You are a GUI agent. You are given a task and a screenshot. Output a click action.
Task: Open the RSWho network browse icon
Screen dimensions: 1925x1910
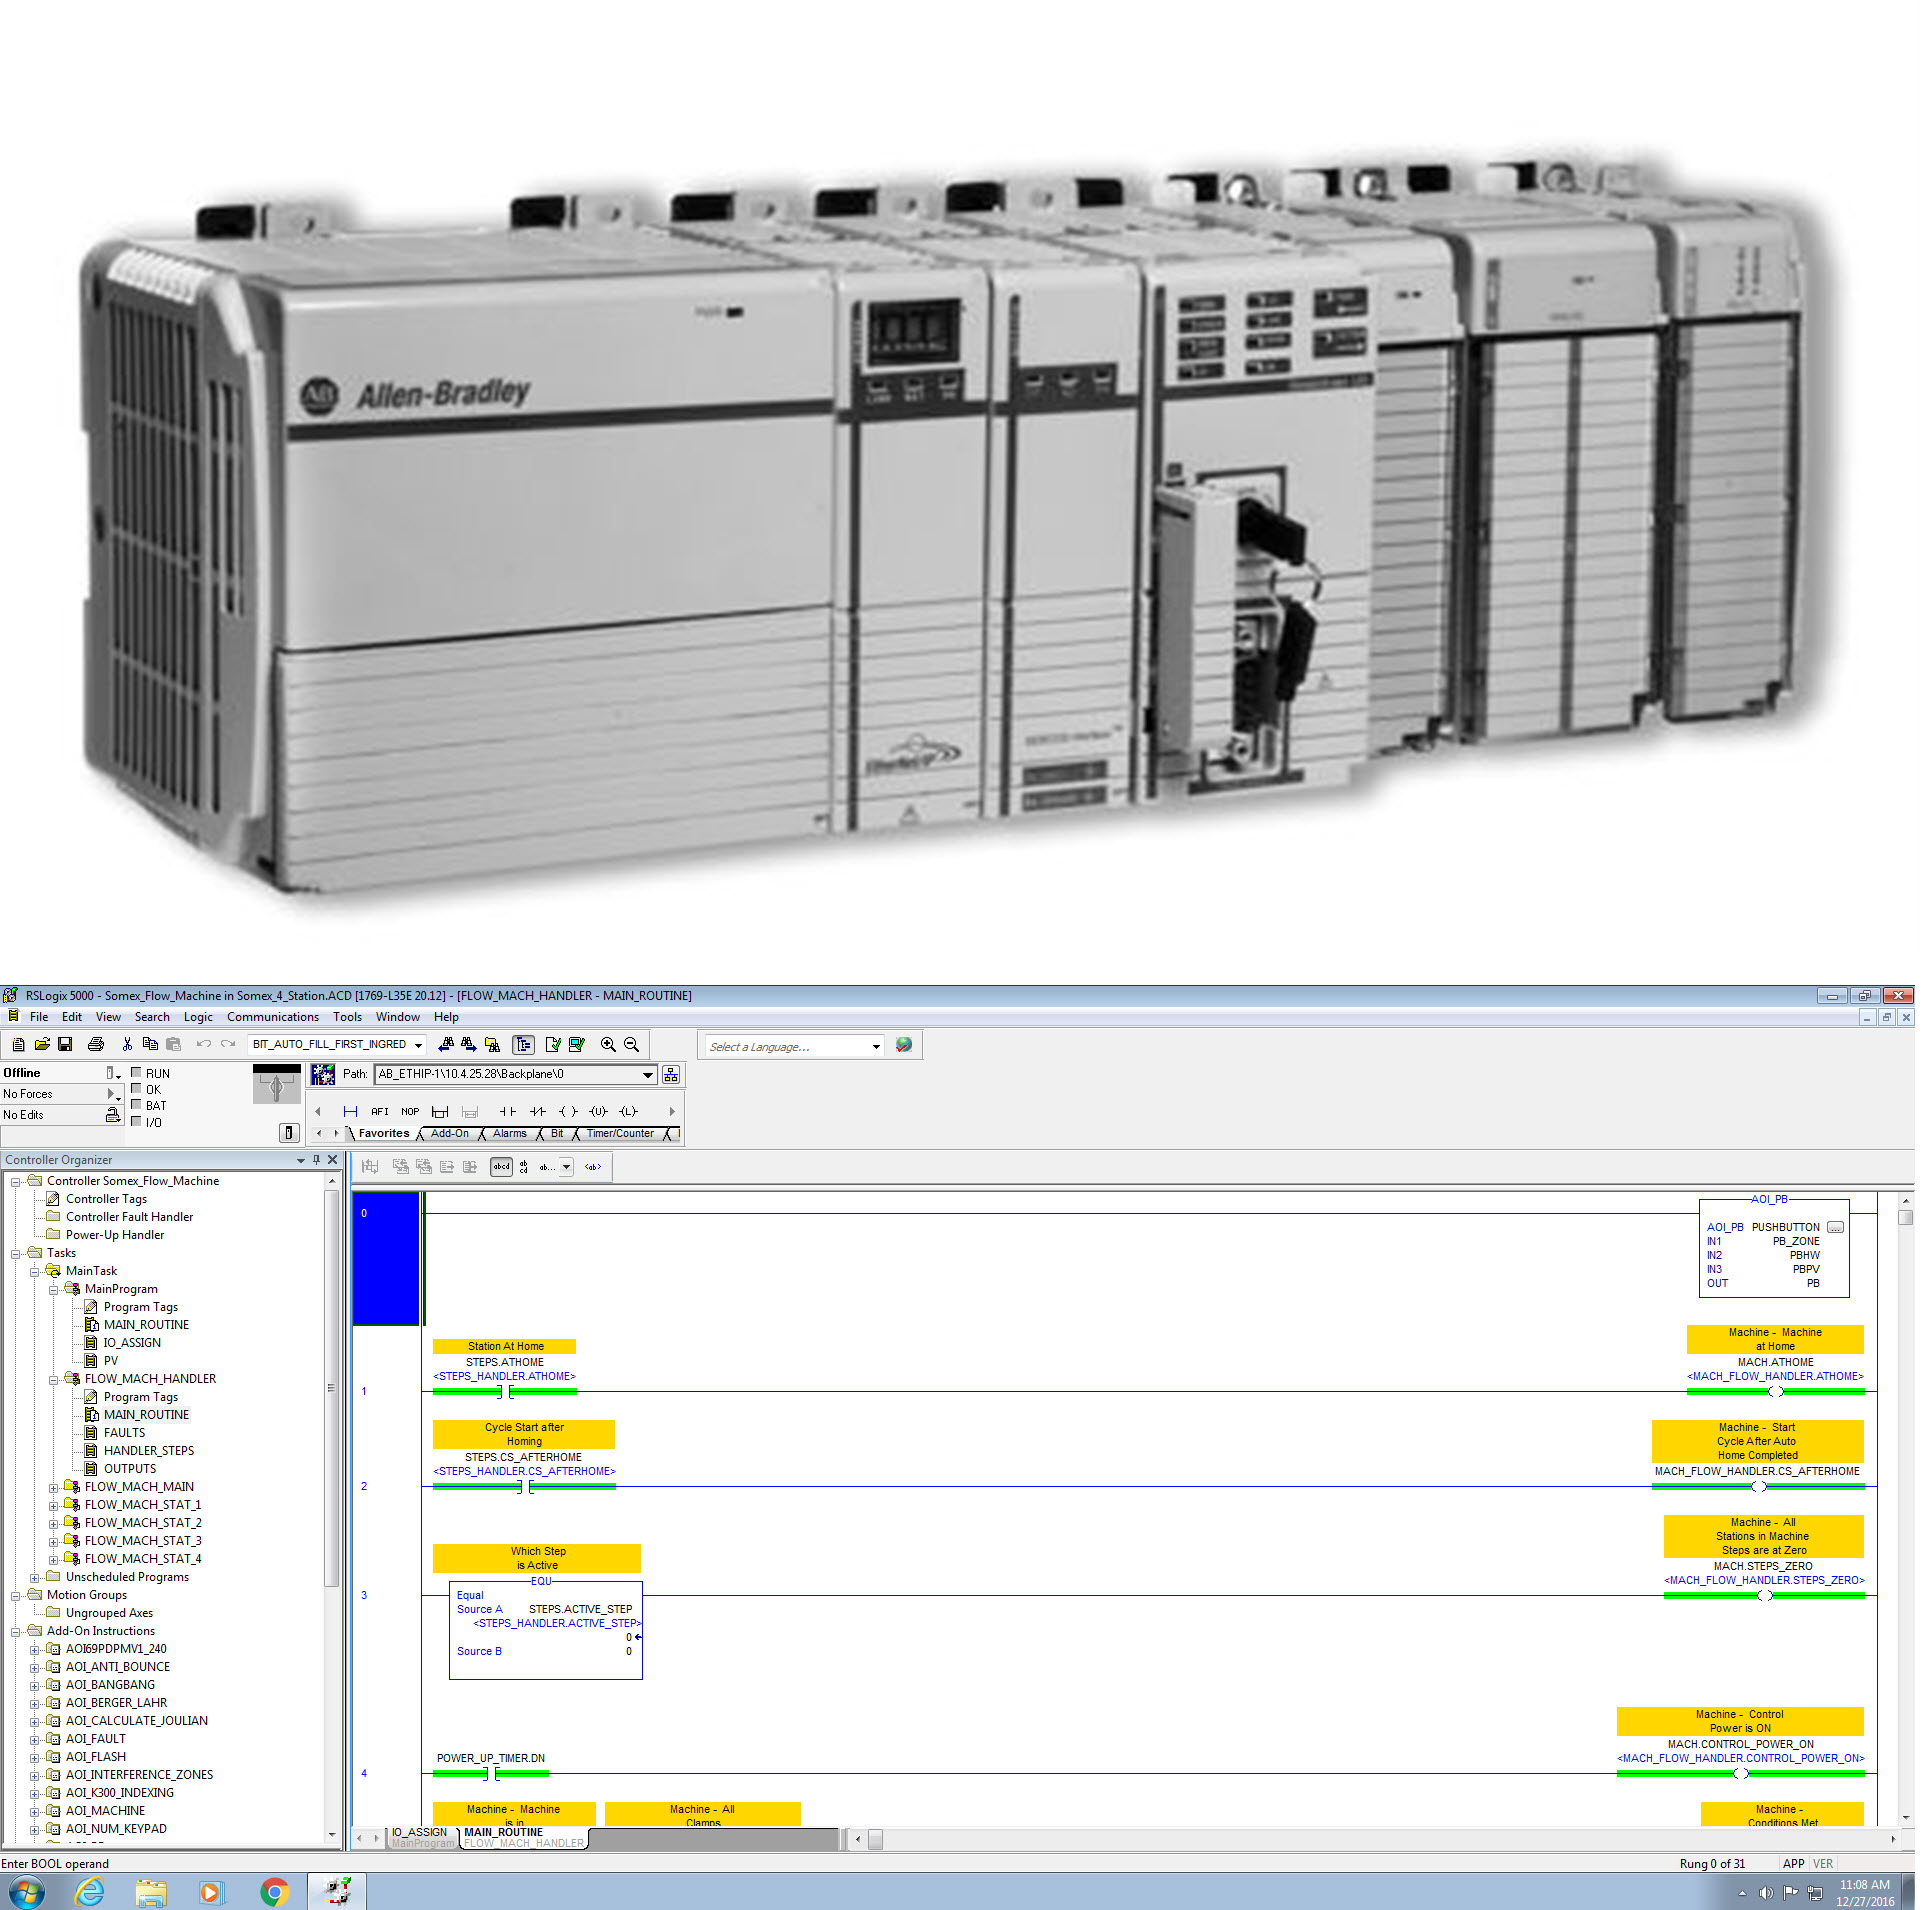tap(671, 1074)
